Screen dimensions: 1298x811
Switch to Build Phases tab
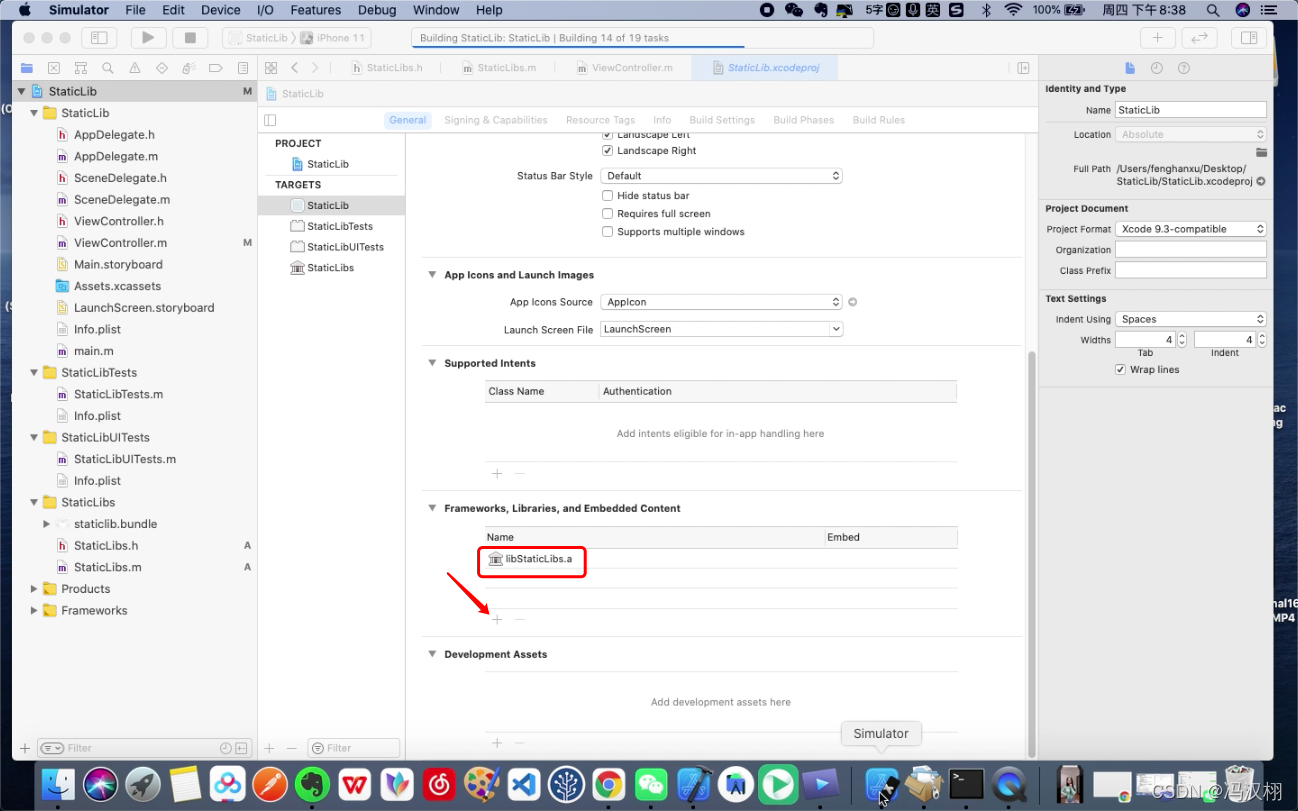(x=803, y=120)
